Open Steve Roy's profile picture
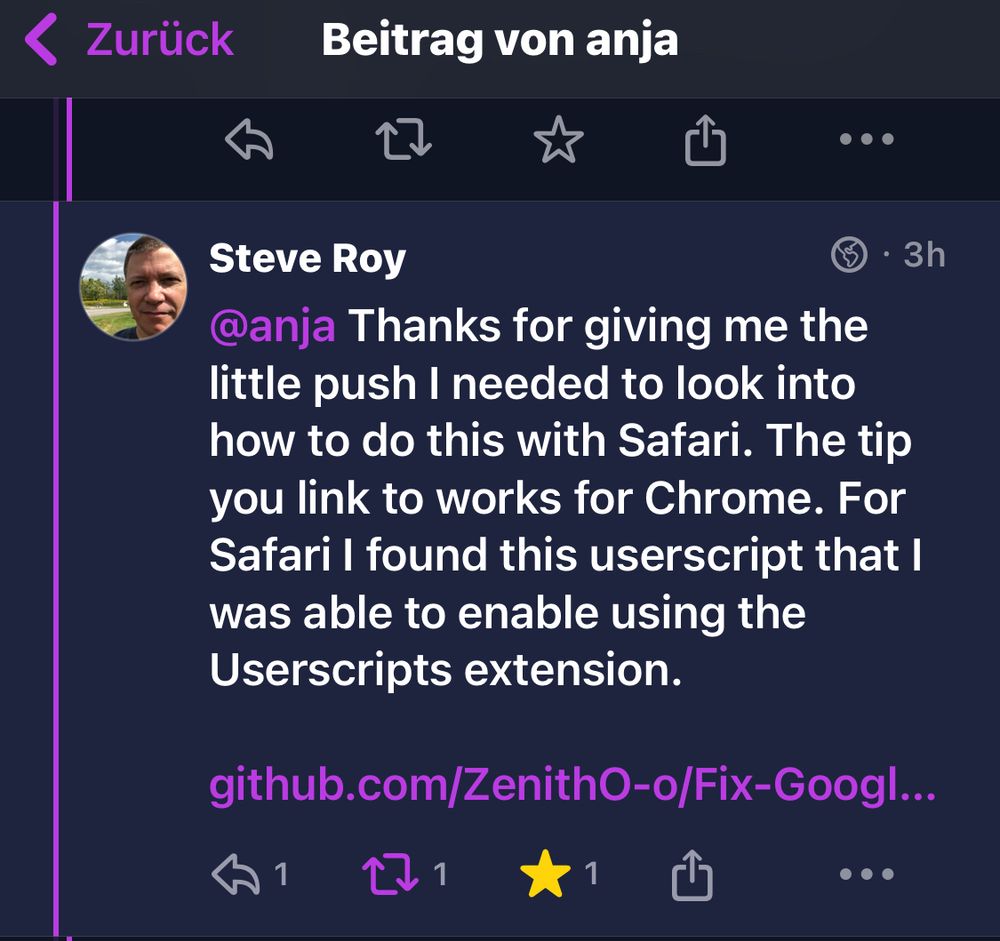The width and height of the screenshot is (1000, 941). click(x=133, y=288)
